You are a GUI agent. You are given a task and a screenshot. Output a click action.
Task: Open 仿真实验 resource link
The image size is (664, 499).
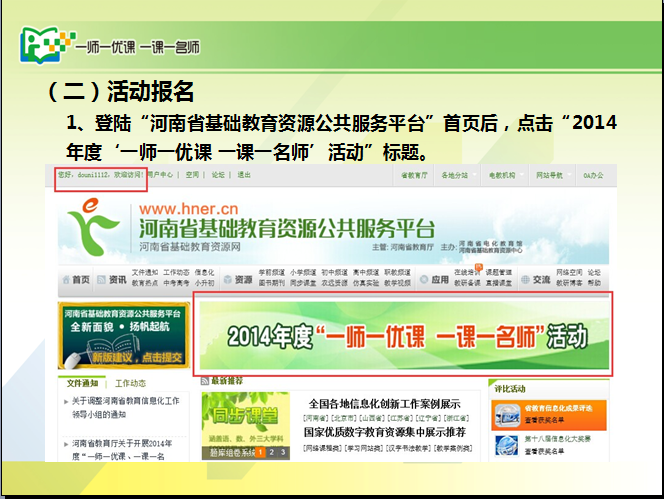pyautogui.click(x=366, y=283)
